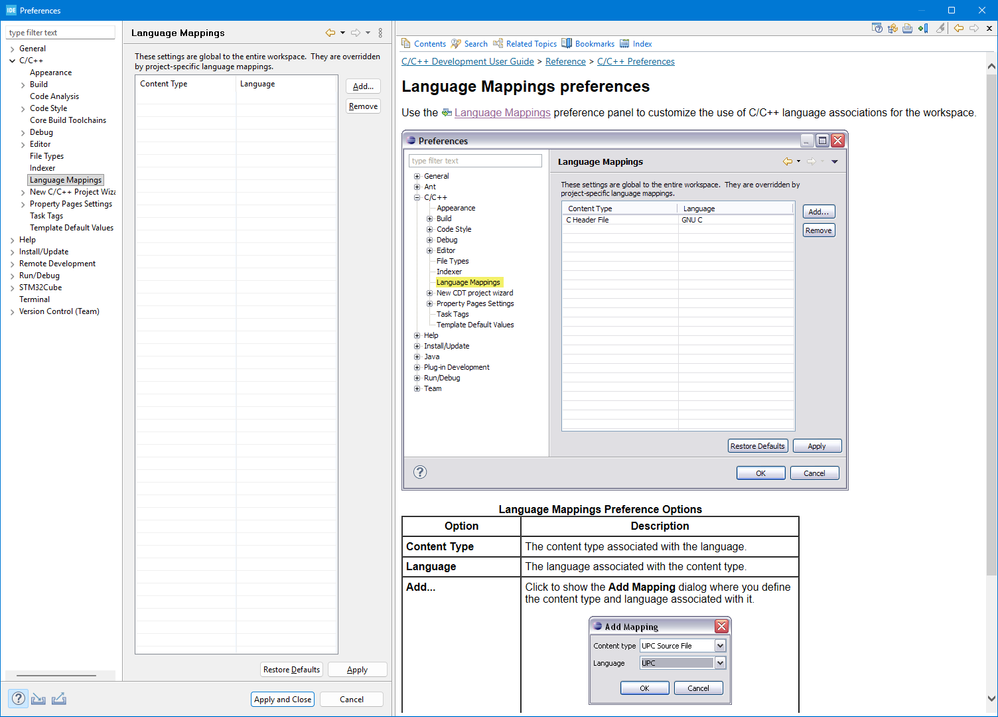This screenshot has width=998, height=717.
Task: Expand the General preferences tree node
Action: pyautogui.click(x=12, y=49)
